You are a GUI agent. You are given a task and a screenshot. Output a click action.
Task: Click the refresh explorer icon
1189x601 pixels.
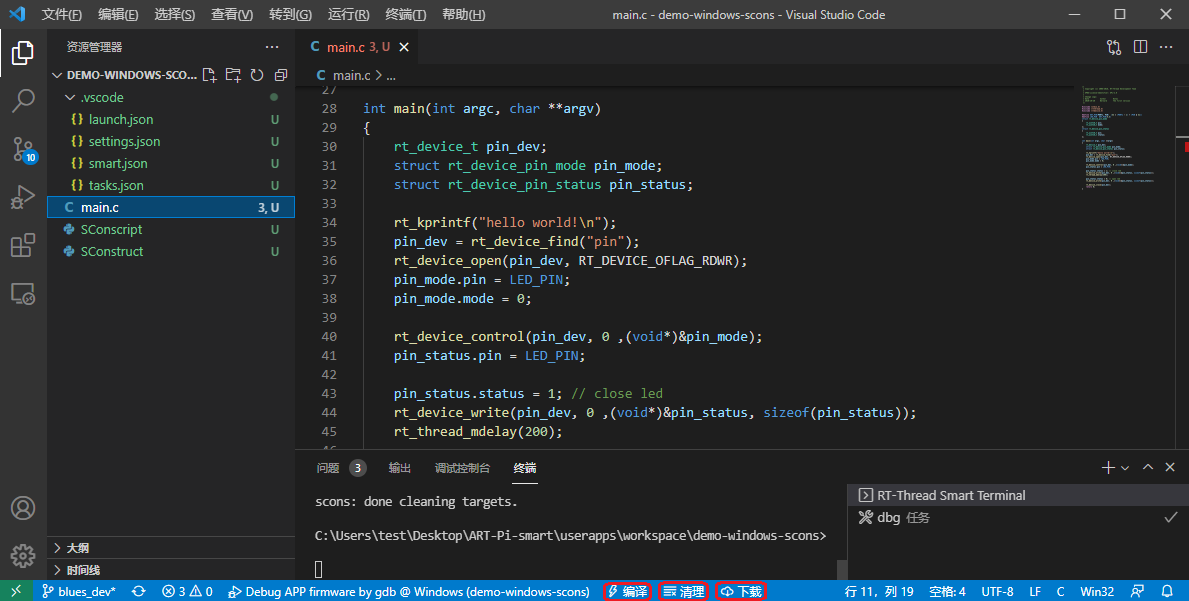257,75
